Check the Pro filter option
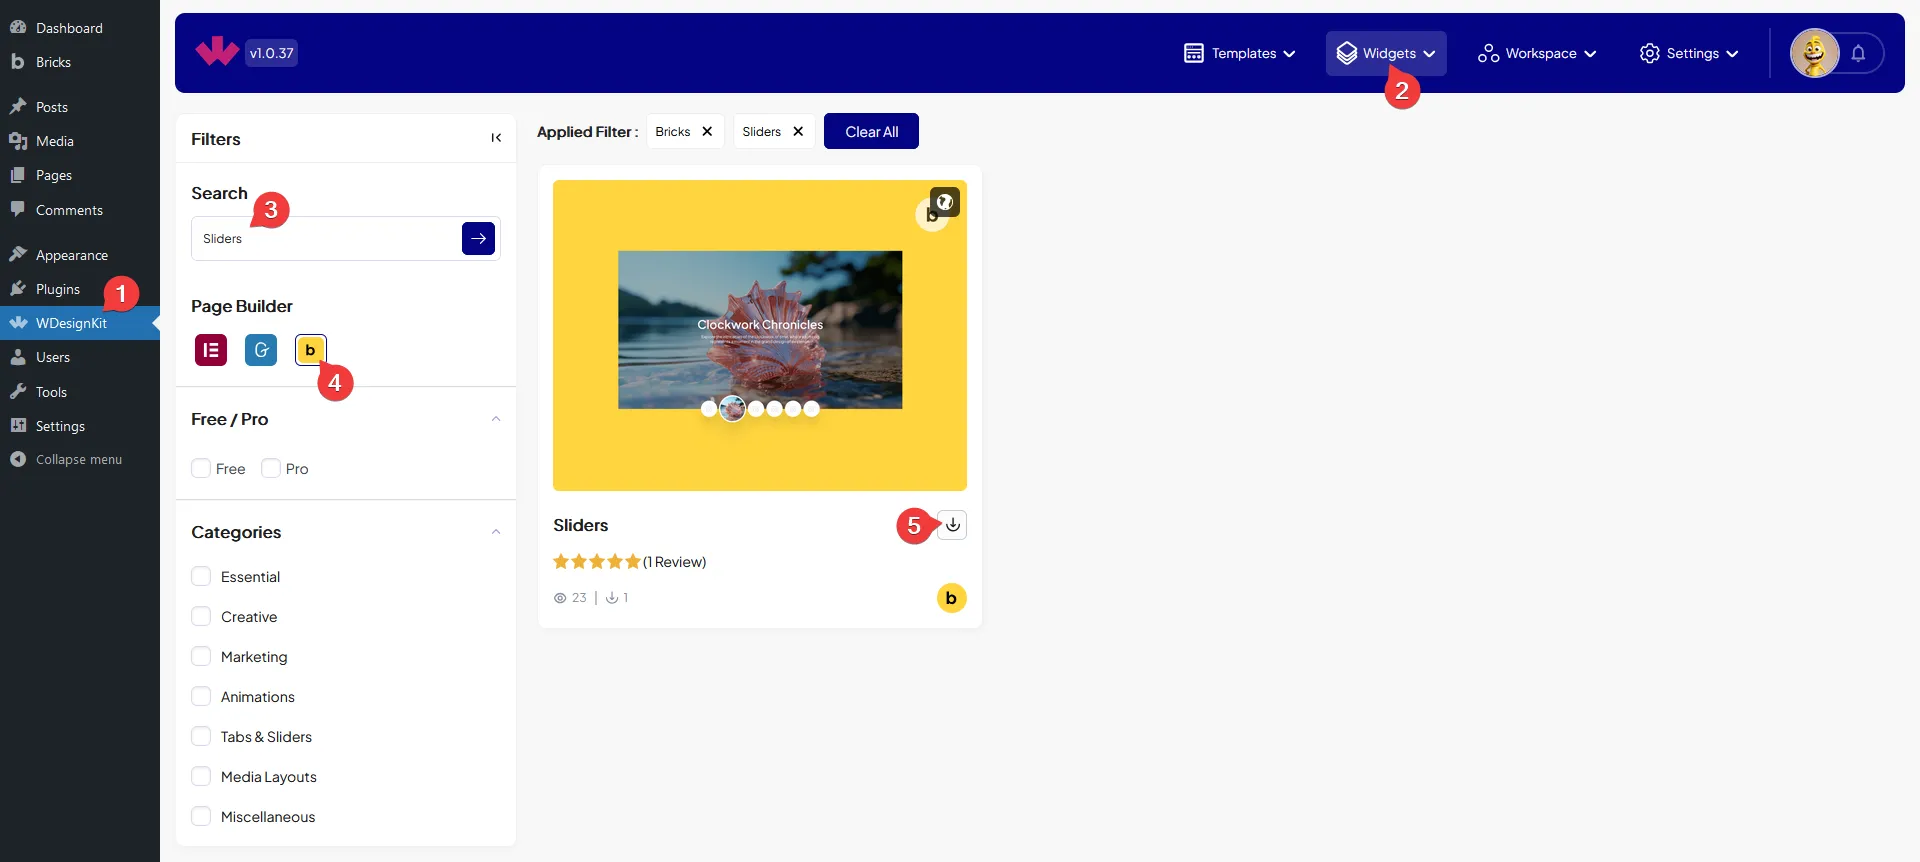This screenshot has width=1920, height=862. coord(271,469)
